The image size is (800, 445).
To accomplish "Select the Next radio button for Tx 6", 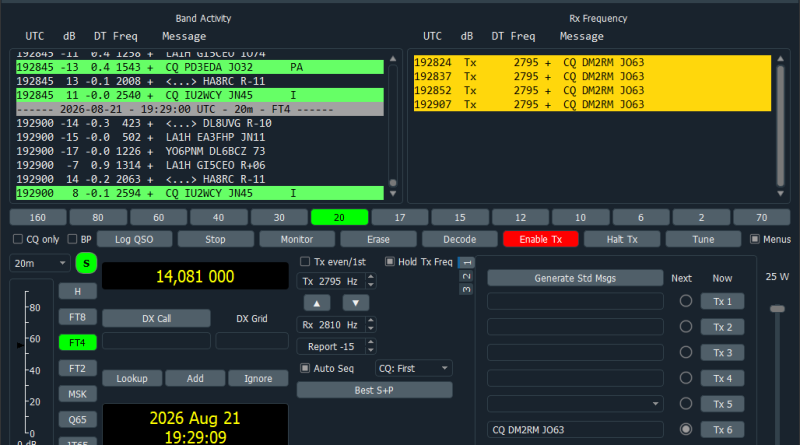I will coord(686,429).
